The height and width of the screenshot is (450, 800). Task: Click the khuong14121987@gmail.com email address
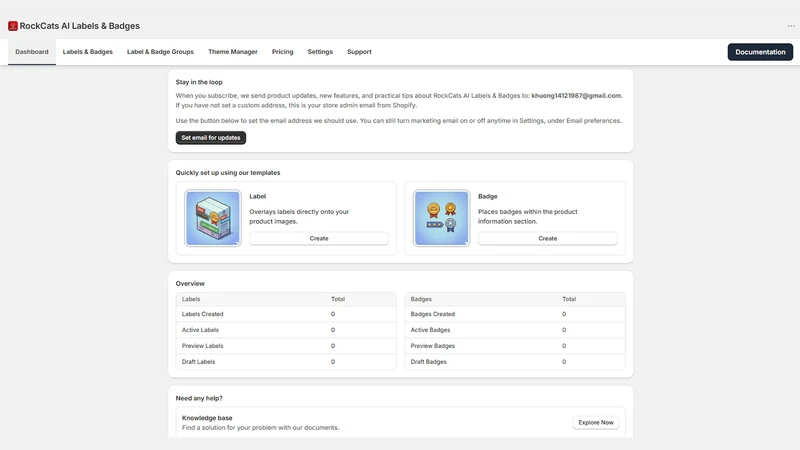coord(576,95)
